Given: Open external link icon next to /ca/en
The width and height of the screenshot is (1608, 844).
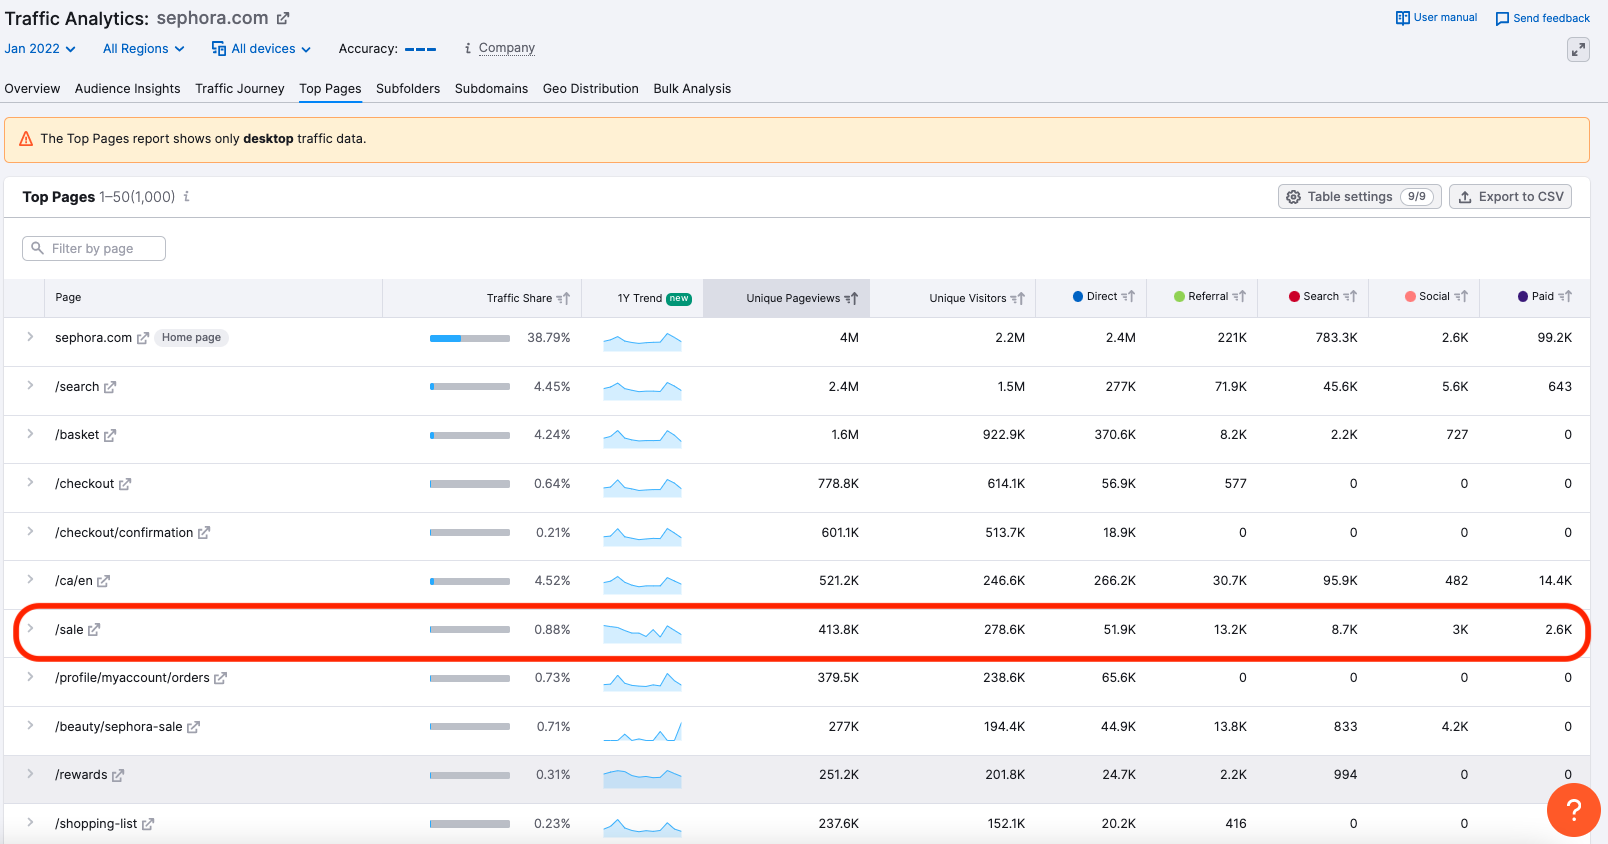Looking at the screenshot, I should [x=103, y=581].
